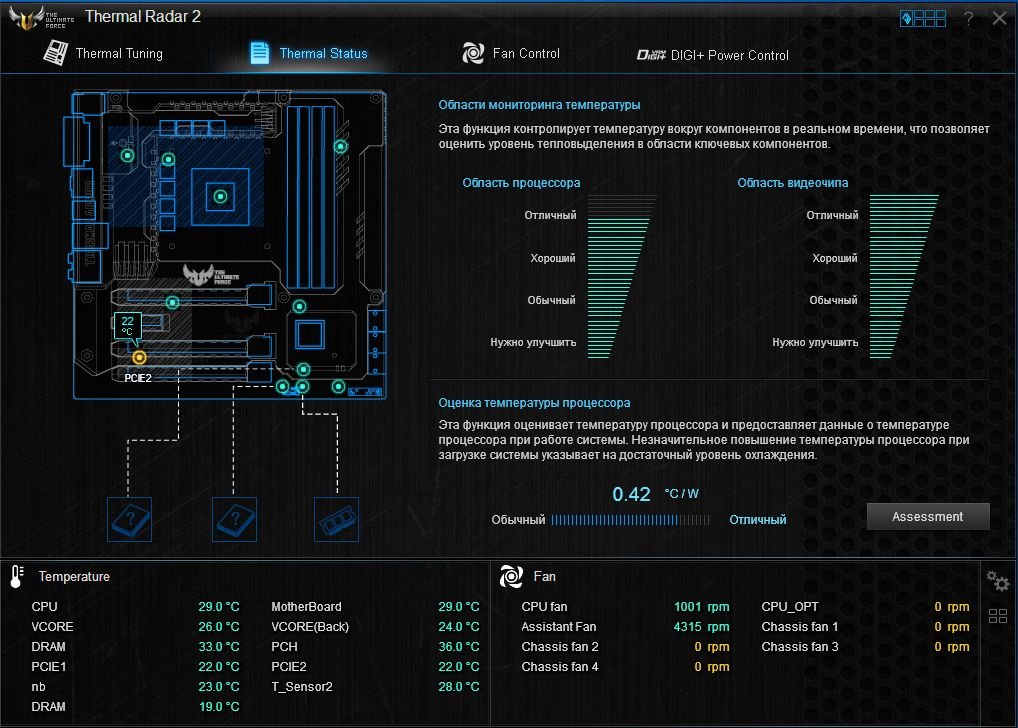
Task: Select the yellow PCIE2 sensor marker
Action: 139,357
